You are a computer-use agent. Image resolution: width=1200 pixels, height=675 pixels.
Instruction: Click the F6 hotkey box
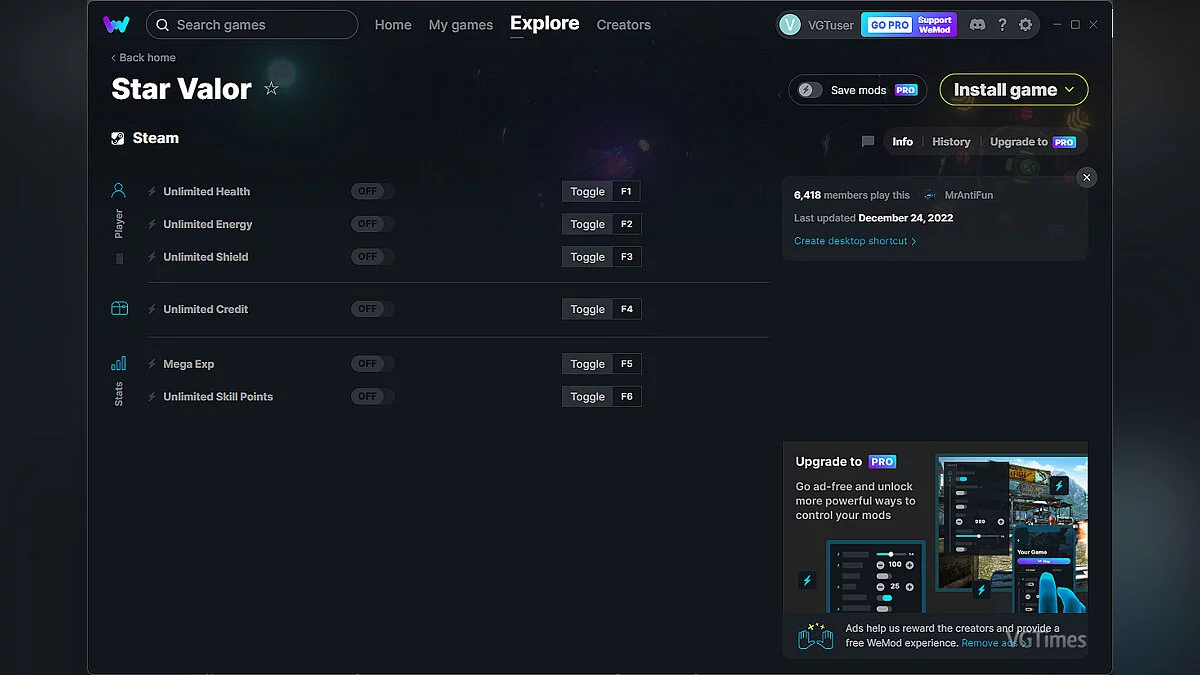[627, 397]
